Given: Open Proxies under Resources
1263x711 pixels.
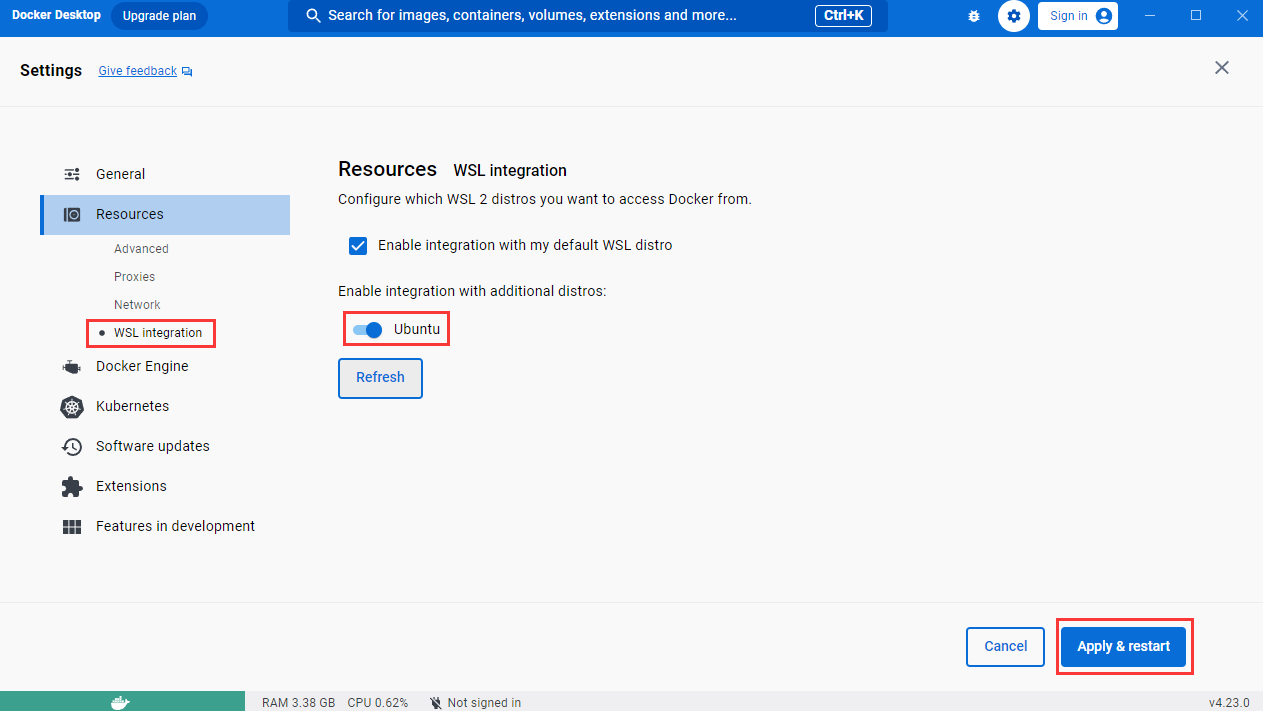Looking at the screenshot, I should pyautogui.click(x=134, y=277).
